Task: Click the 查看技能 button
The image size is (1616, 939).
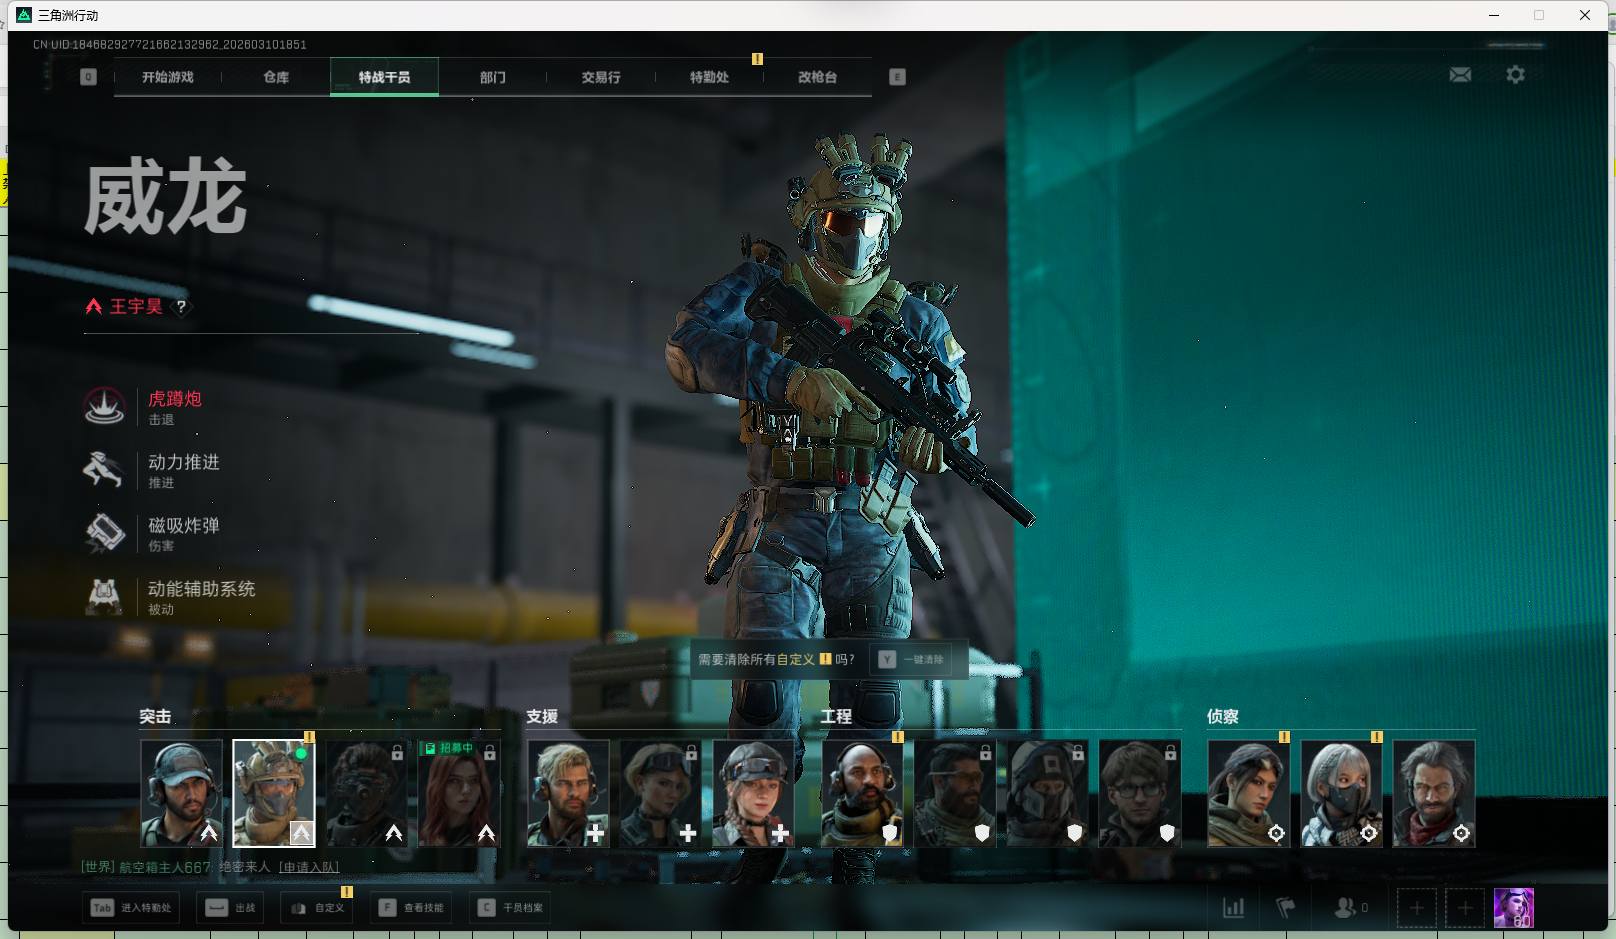Action: pyautogui.click(x=411, y=908)
